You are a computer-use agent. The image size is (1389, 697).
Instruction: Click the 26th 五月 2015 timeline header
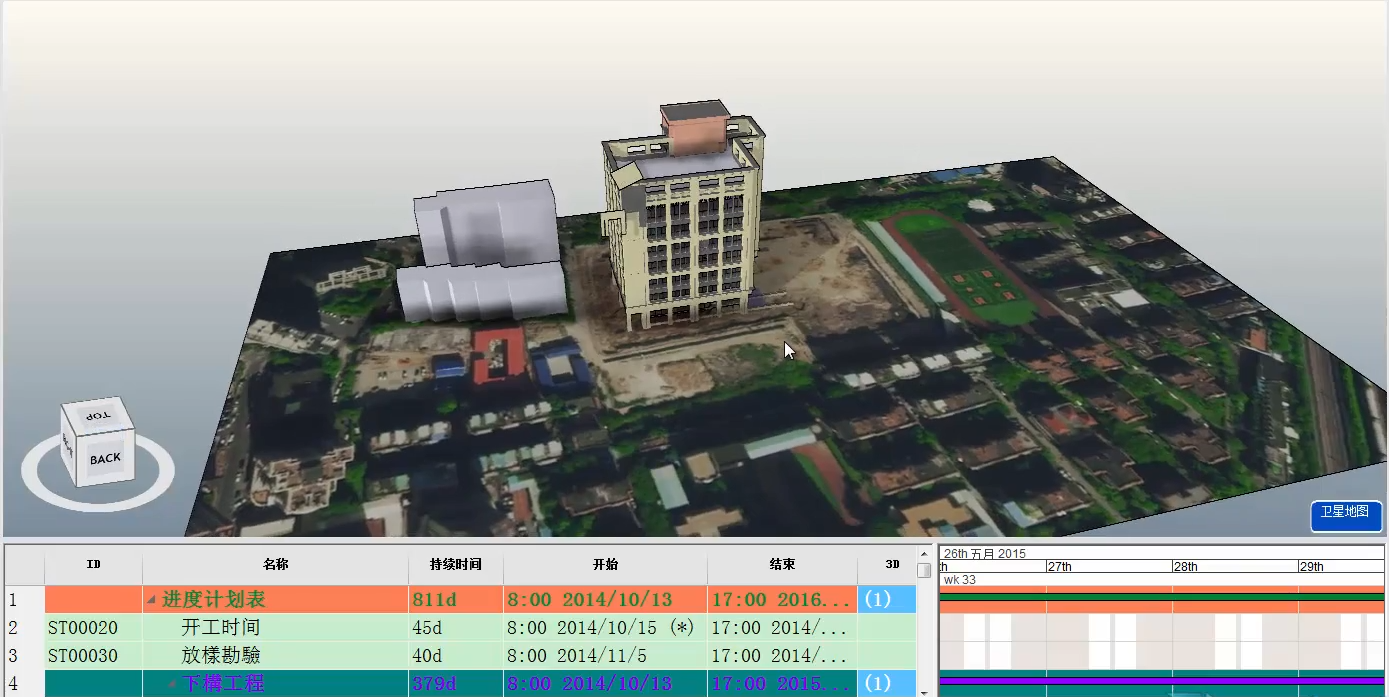(x=985, y=553)
